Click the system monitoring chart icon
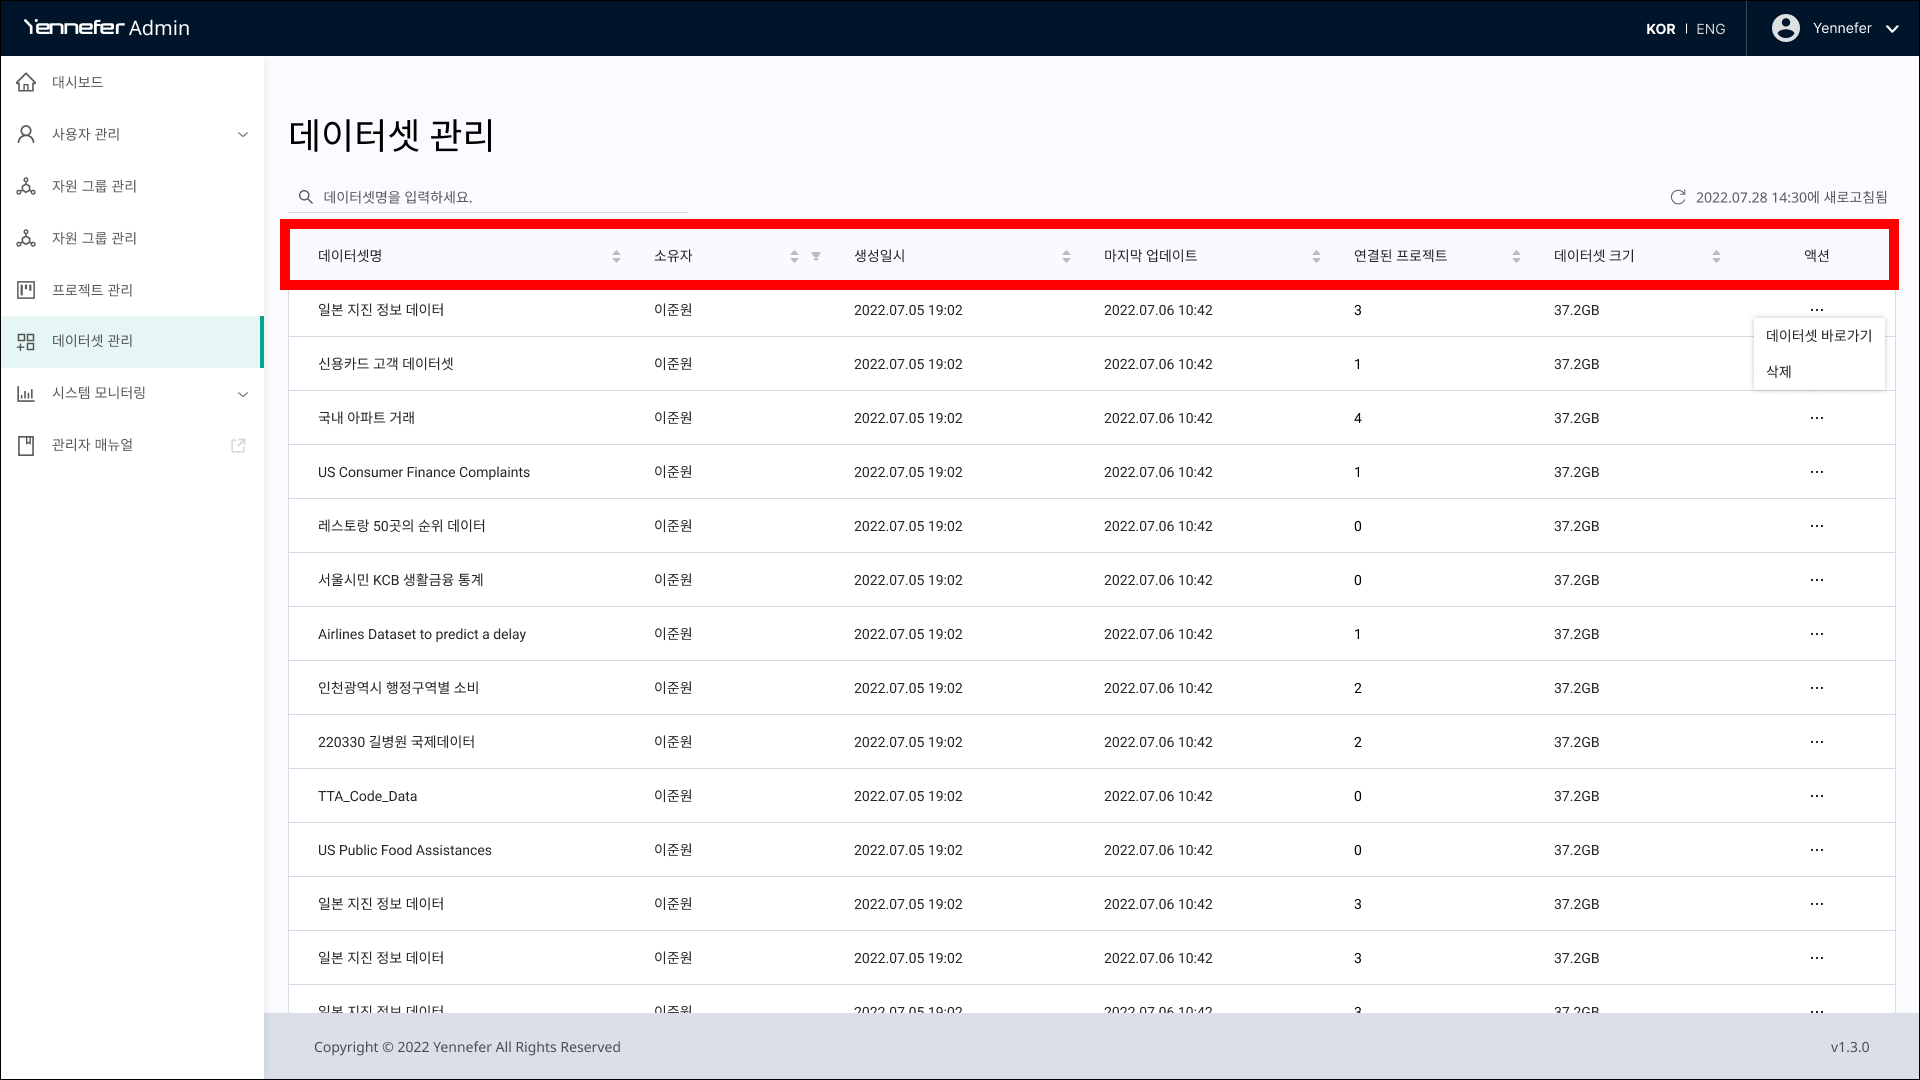Viewport: 1920px width, 1080px height. coord(27,393)
